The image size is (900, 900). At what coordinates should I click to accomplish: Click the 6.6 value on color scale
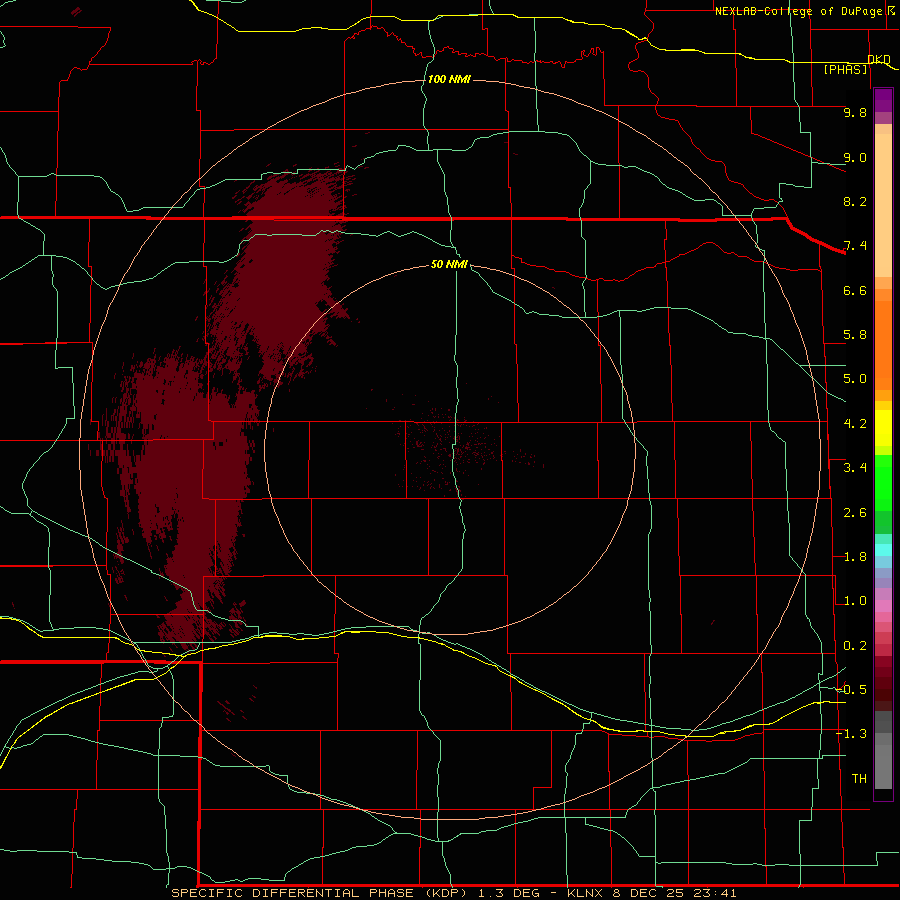855,290
